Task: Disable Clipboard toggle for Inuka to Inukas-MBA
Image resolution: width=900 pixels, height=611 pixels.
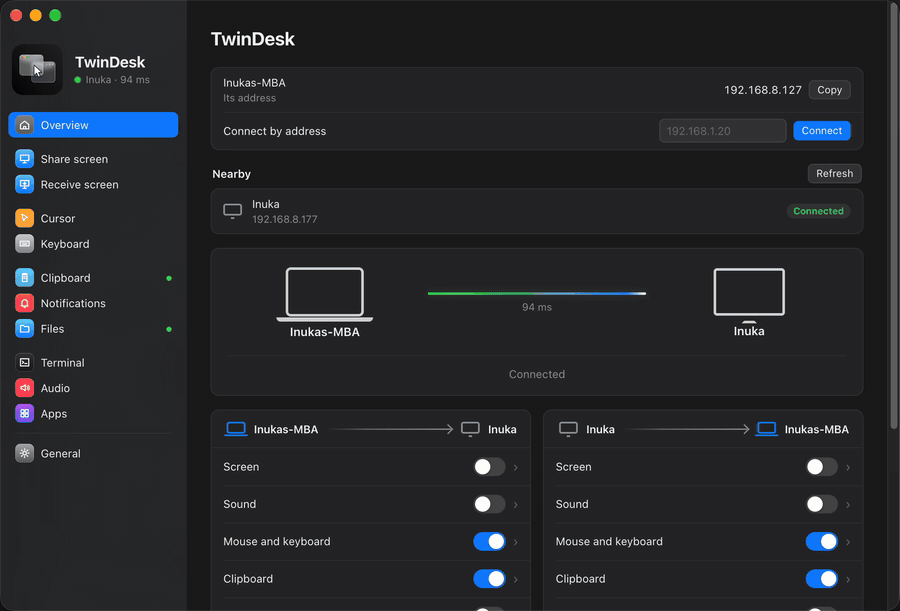Action: point(822,579)
